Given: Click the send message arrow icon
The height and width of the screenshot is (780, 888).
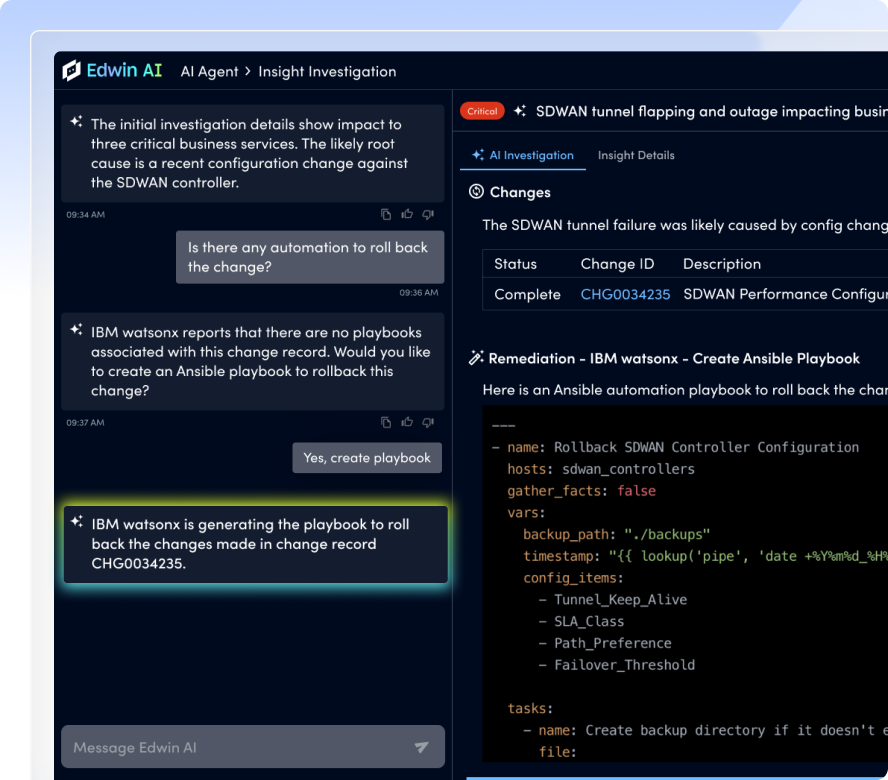Looking at the screenshot, I should [x=421, y=747].
